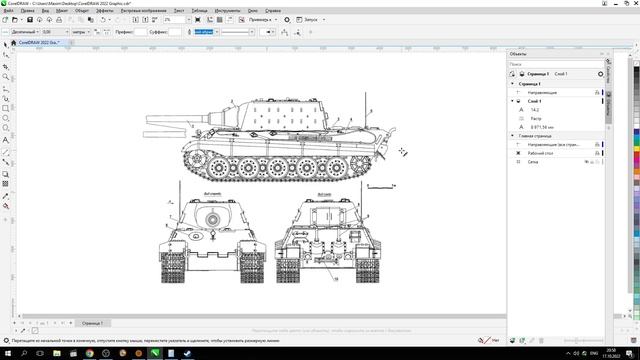Open the Правка menu

[x=27, y=11]
